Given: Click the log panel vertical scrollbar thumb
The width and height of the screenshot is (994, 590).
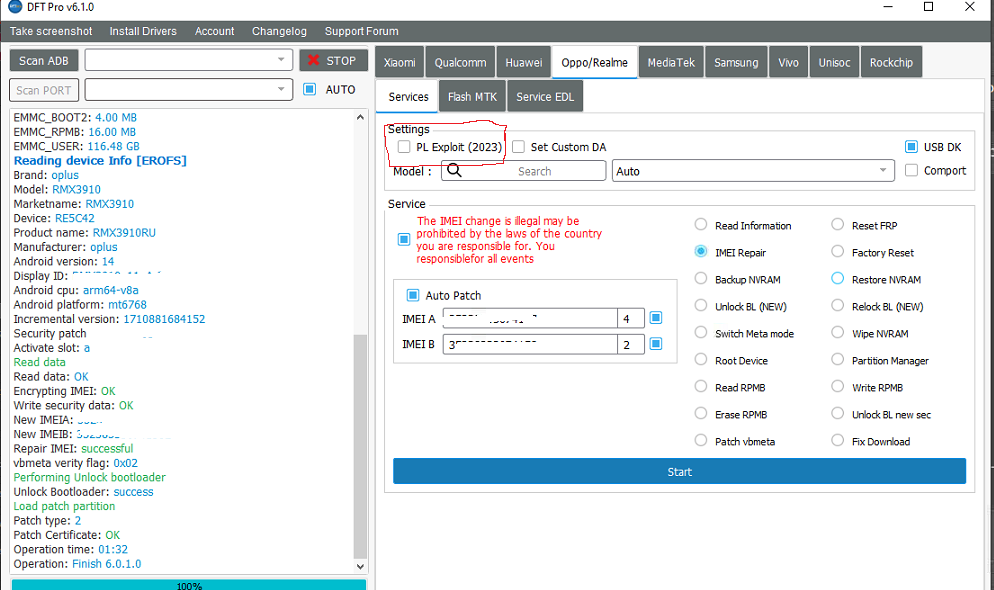Looking at the screenshot, I should (x=360, y=446).
